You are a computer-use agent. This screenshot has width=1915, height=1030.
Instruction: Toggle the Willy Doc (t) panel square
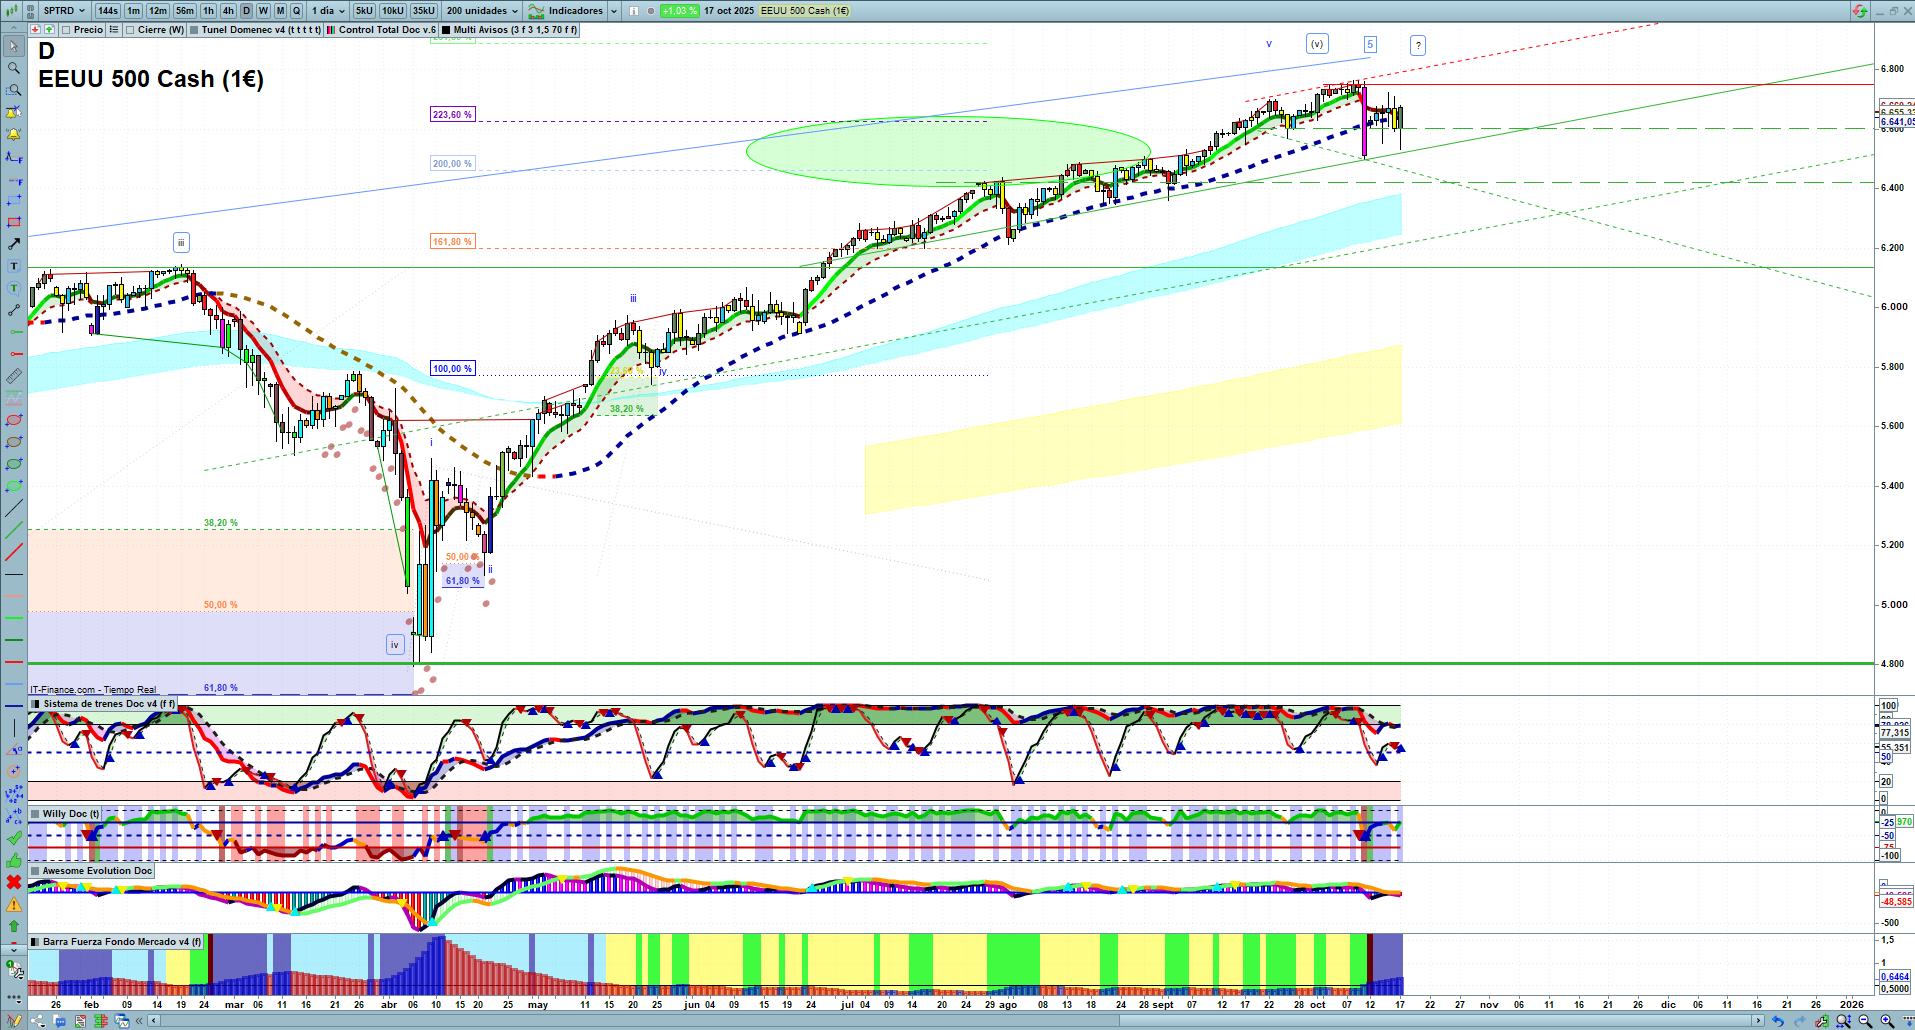[35, 814]
